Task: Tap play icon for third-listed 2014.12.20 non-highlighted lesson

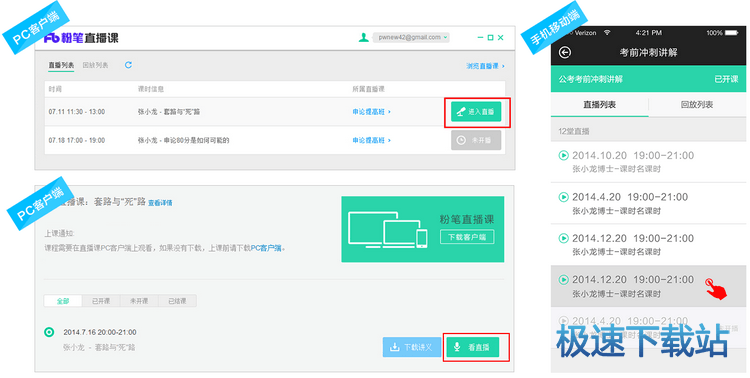Action: click(x=563, y=238)
